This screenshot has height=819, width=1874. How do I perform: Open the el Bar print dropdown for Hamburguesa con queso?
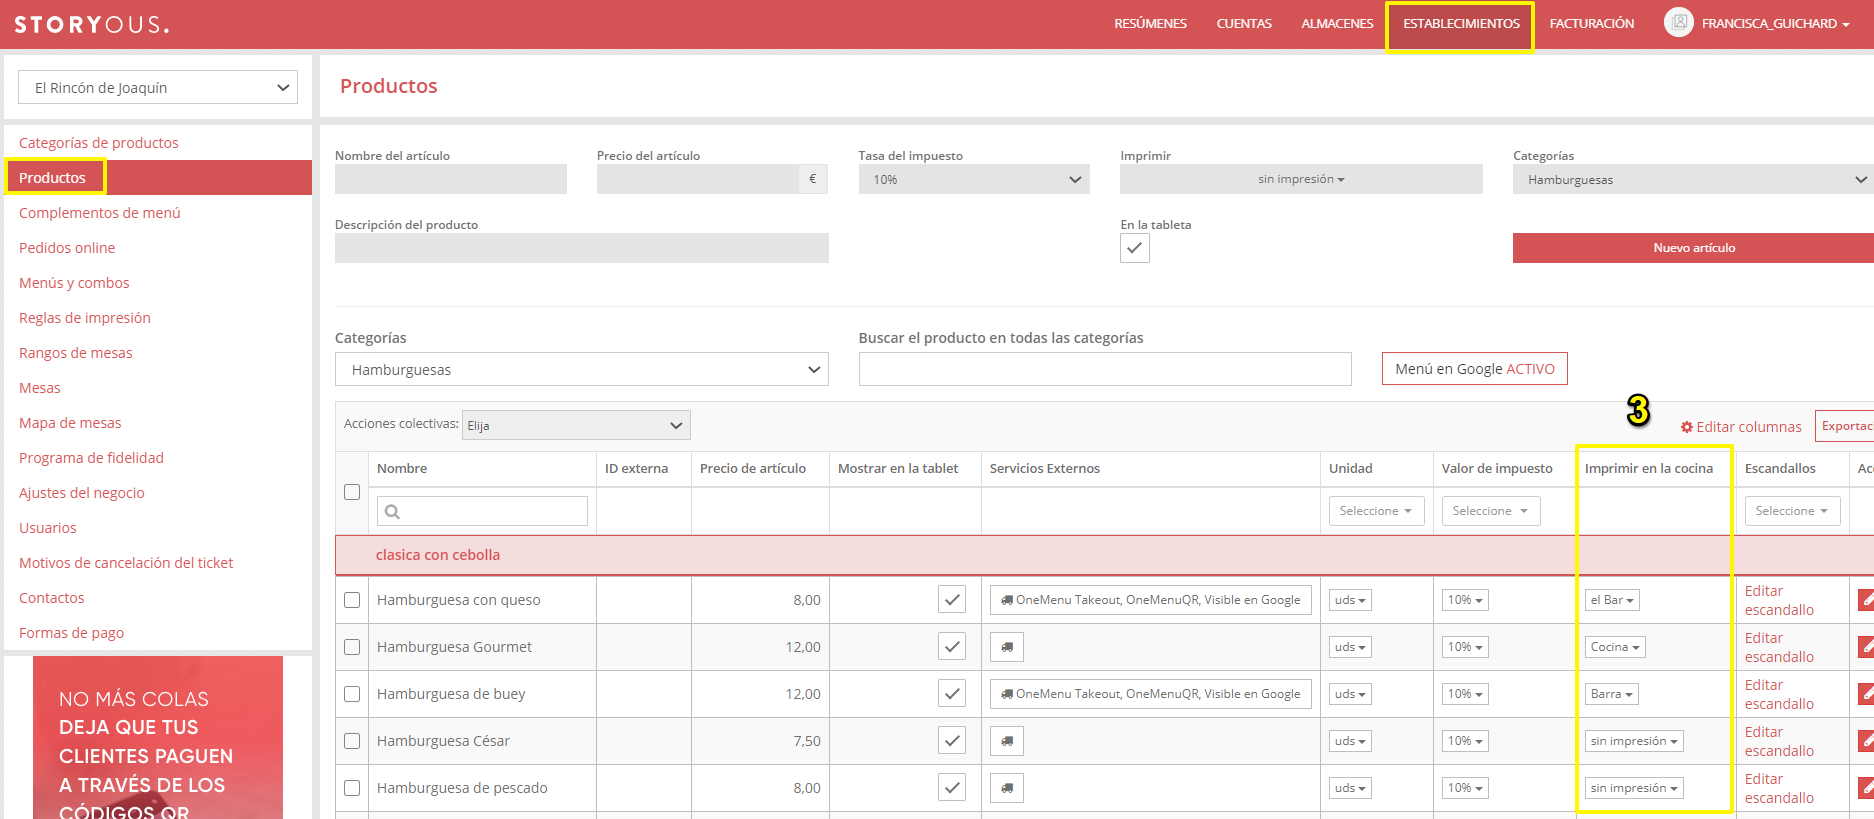(x=1612, y=600)
